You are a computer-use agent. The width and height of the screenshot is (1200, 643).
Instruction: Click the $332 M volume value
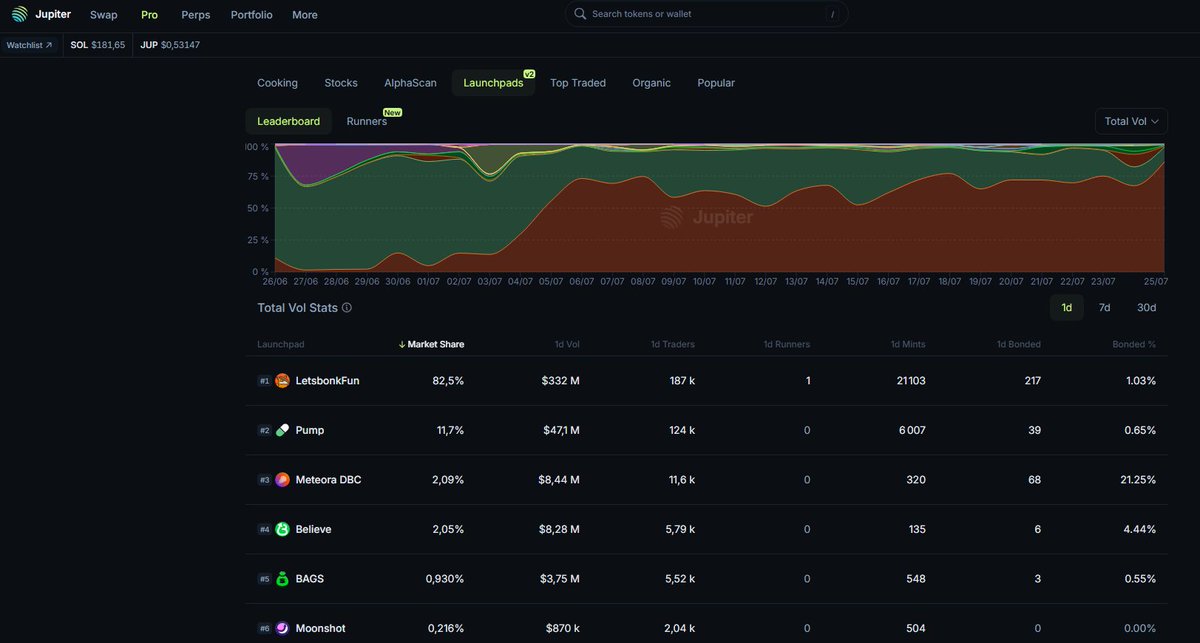(x=560, y=381)
